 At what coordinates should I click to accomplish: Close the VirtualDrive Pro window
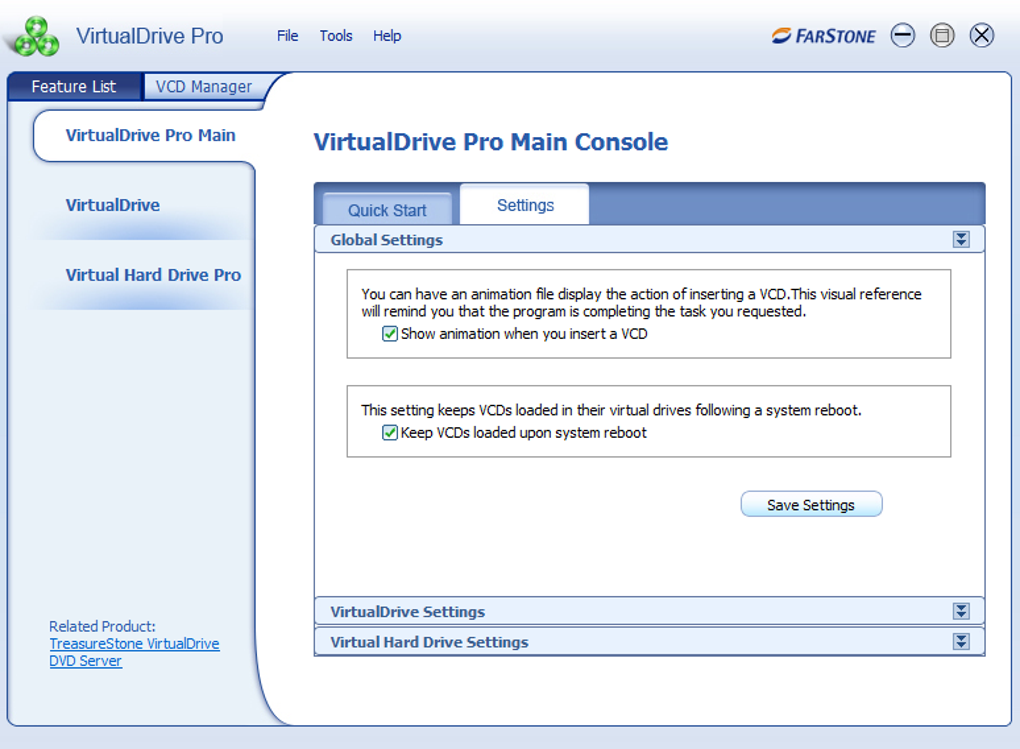[982, 35]
